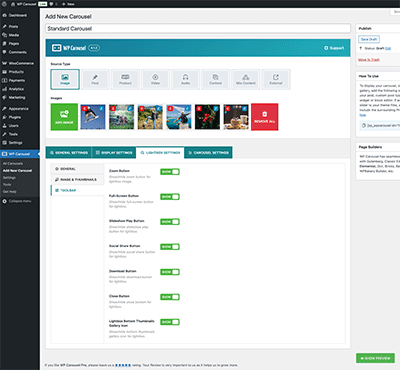
Task: Toggle the Slideshow Play Button switch
Action: point(170,222)
